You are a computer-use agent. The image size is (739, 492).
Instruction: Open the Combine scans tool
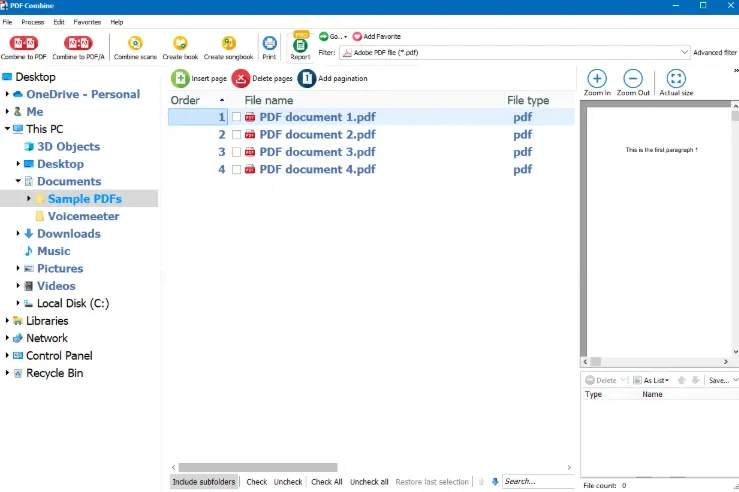tap(135, 48)
